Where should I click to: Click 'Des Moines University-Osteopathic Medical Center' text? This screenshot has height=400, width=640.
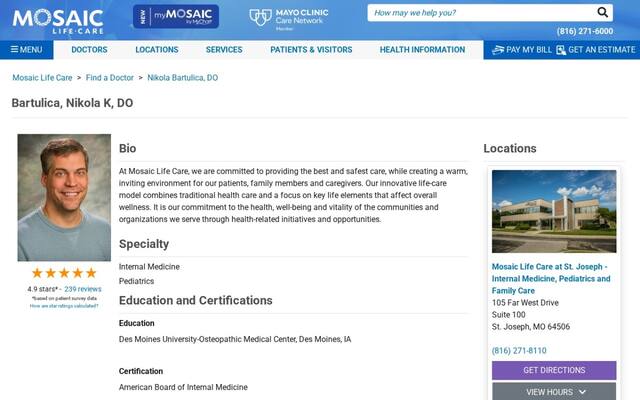click(208, 339)
